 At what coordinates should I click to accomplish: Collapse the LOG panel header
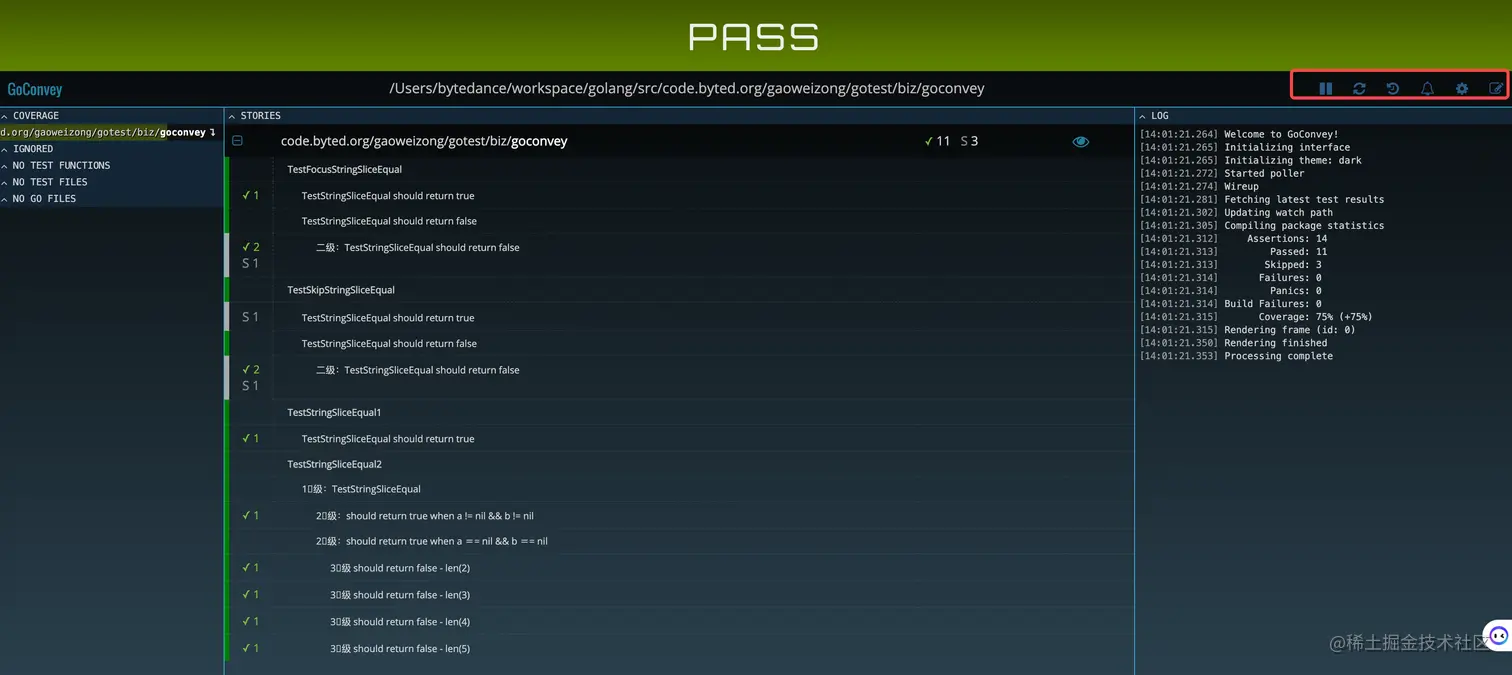coord(1324,116)
